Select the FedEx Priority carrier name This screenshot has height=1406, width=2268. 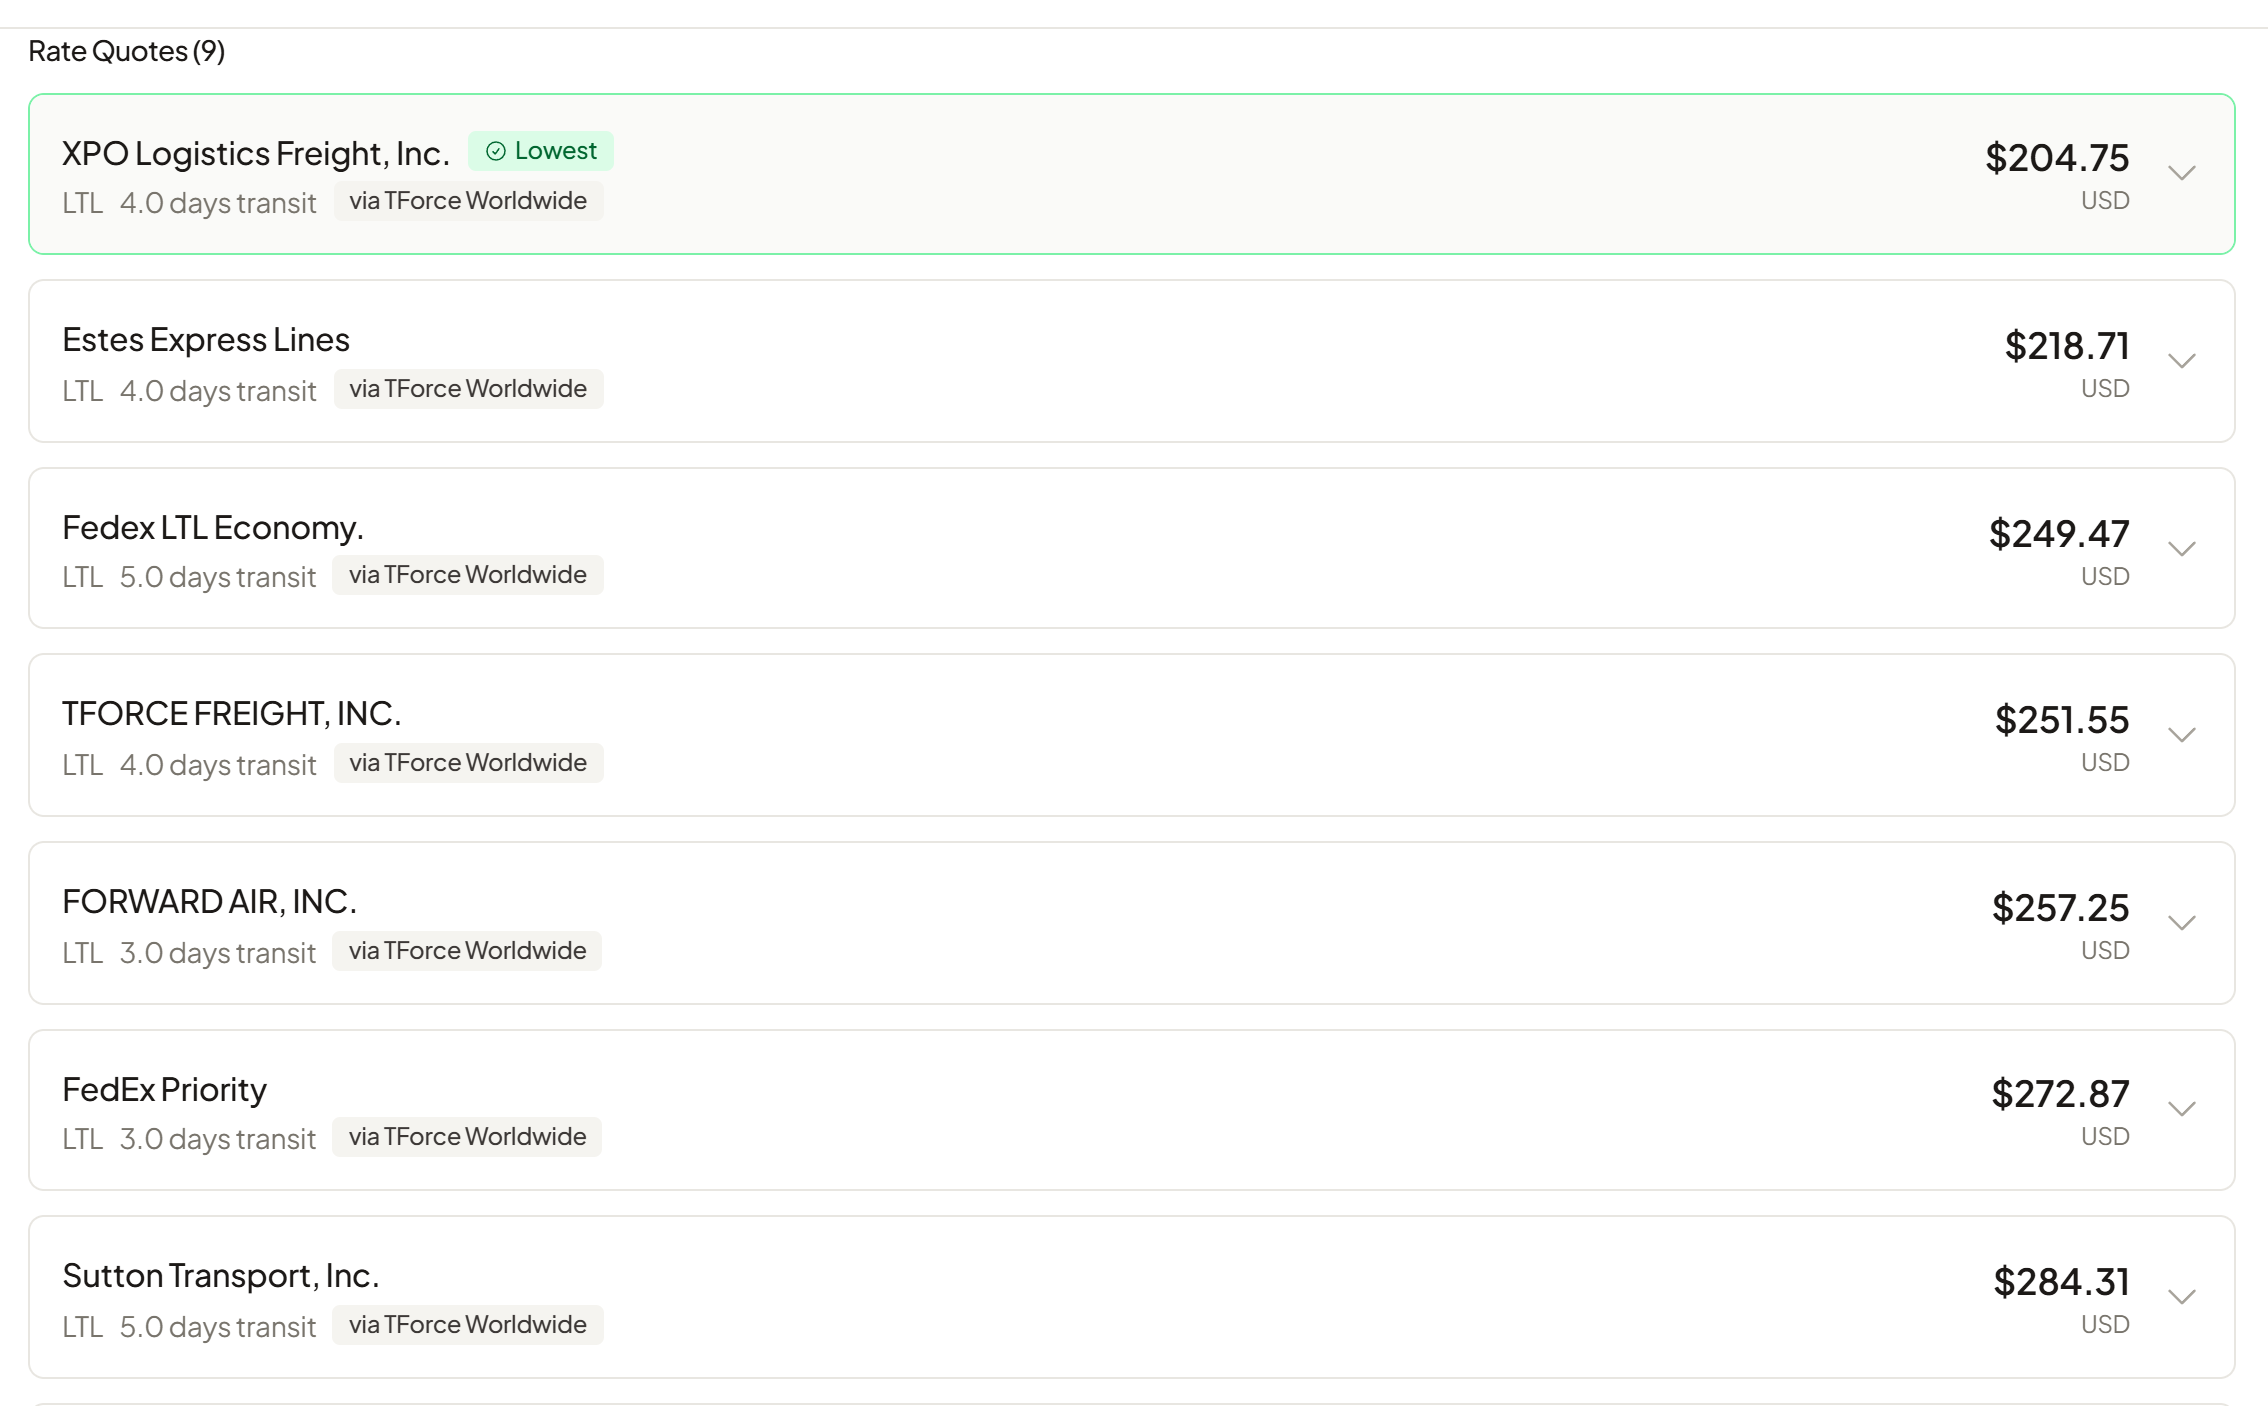click(165, 1089)
